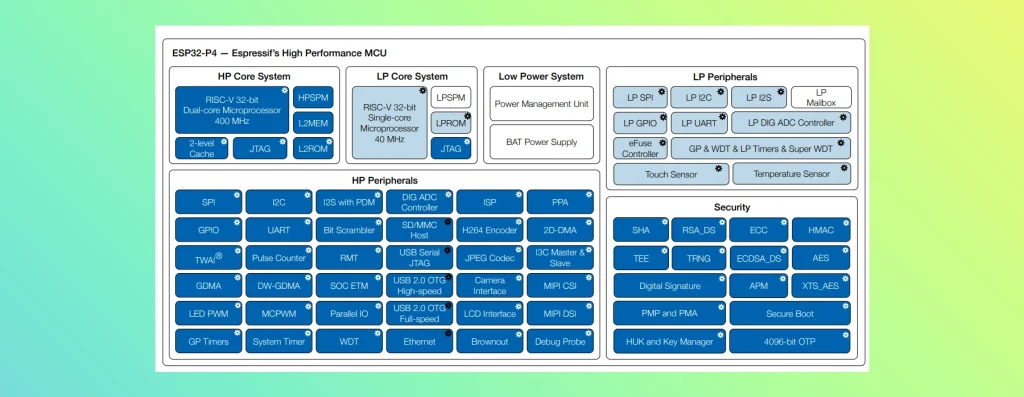Select the LP Mailbox block
This screenshot has height=397, width=1024.
click(822, 97)
